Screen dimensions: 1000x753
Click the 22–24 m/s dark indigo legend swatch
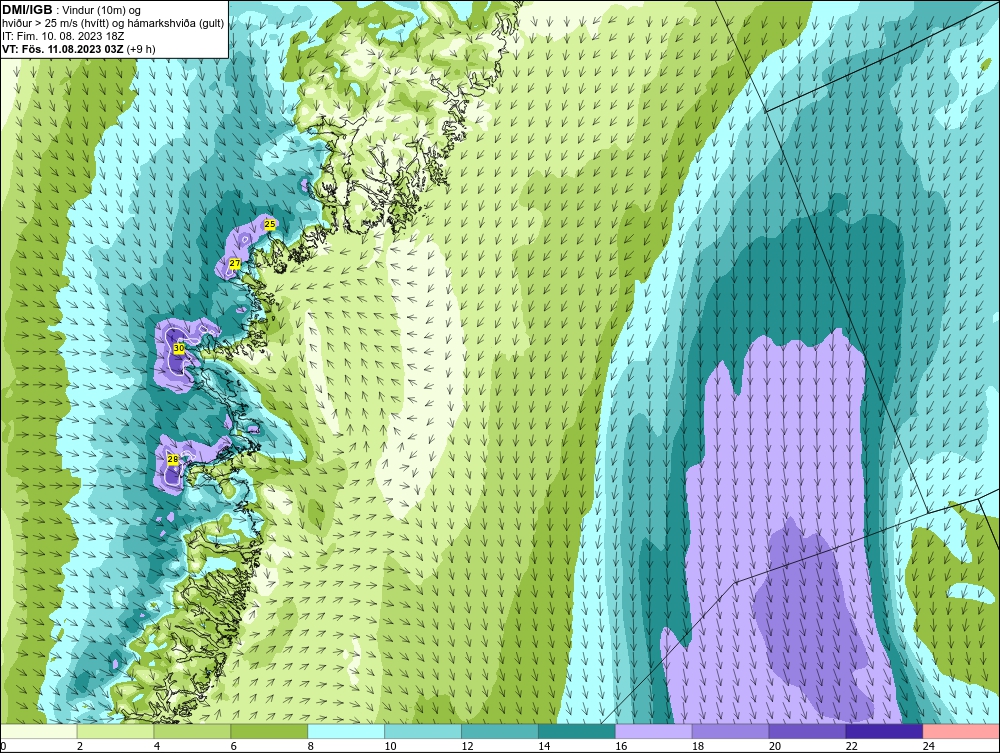click(x=884, y=731)
